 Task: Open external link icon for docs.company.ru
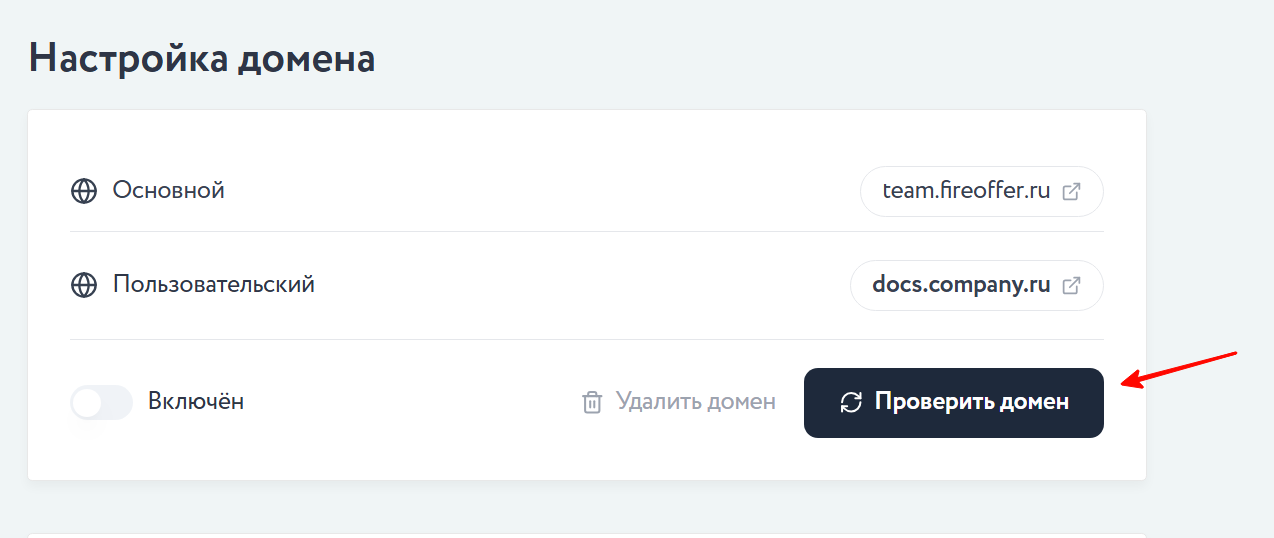[x=1071, y=285]
